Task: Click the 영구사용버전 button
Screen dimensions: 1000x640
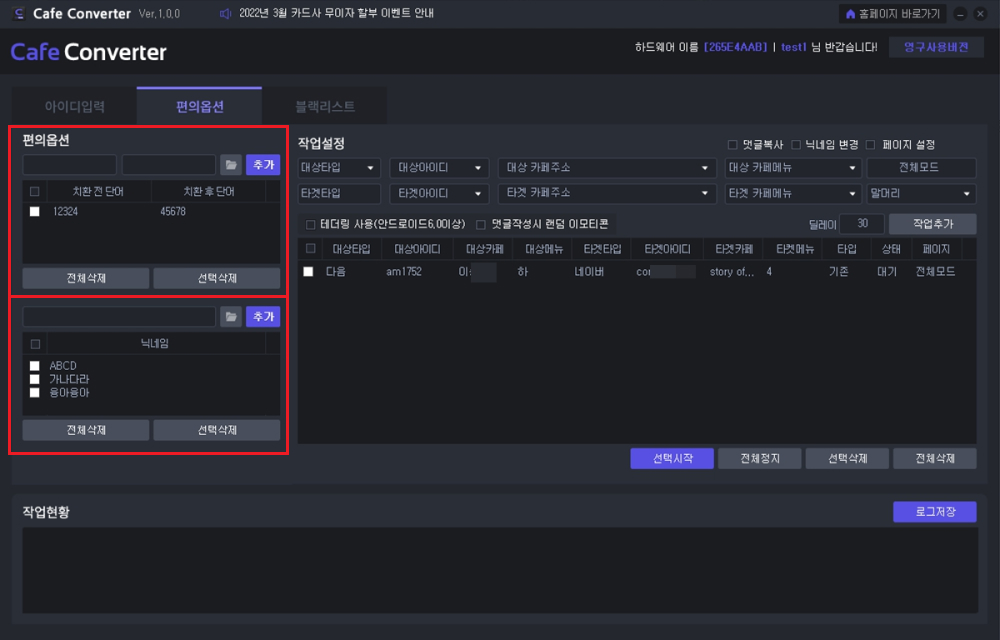Action: 936,47
